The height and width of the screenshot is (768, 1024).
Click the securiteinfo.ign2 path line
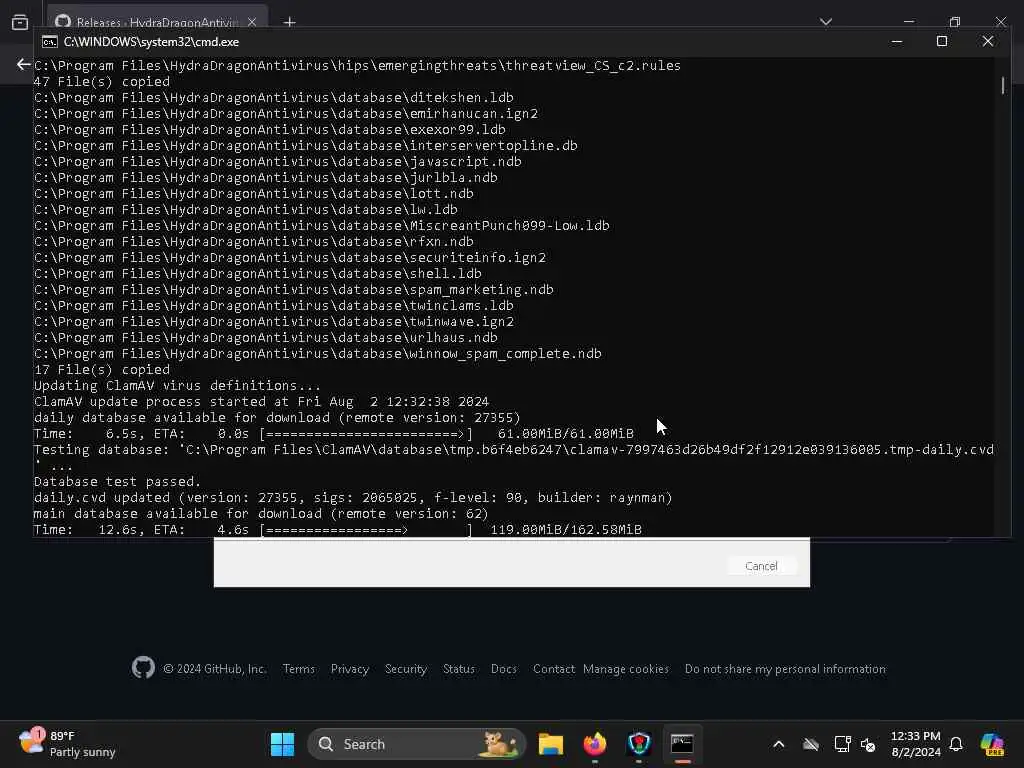tap(290, 257)
